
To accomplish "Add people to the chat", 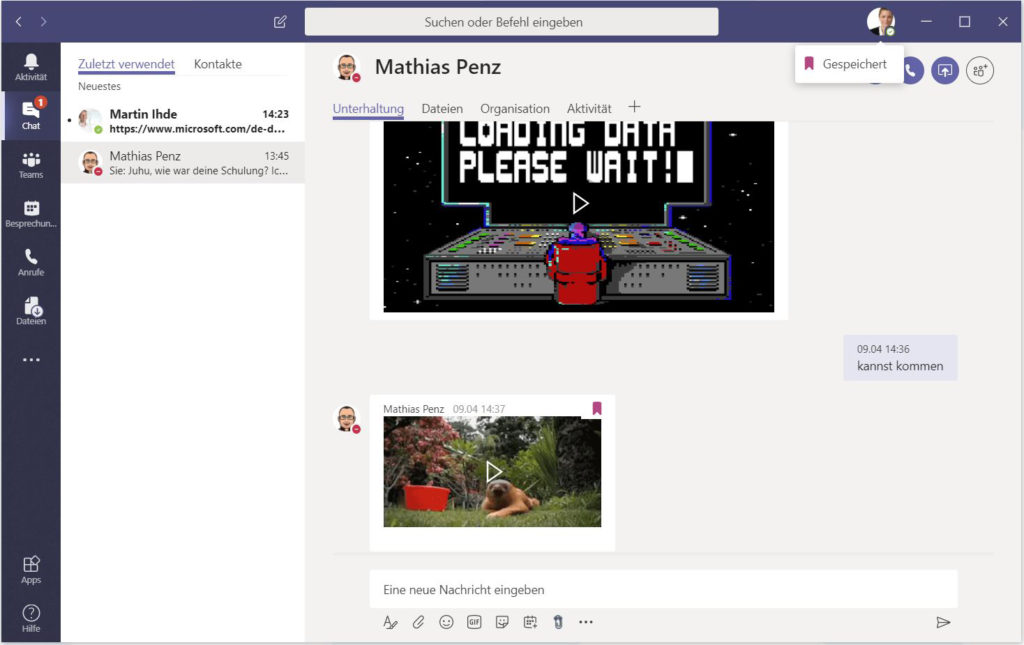I will click(x=980, y=71).
